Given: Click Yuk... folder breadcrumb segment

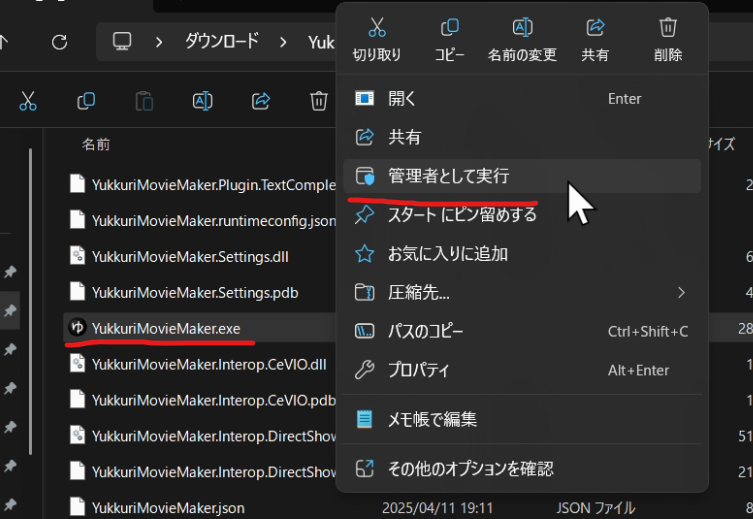Looking at the screenshot, I should (321, 42).
